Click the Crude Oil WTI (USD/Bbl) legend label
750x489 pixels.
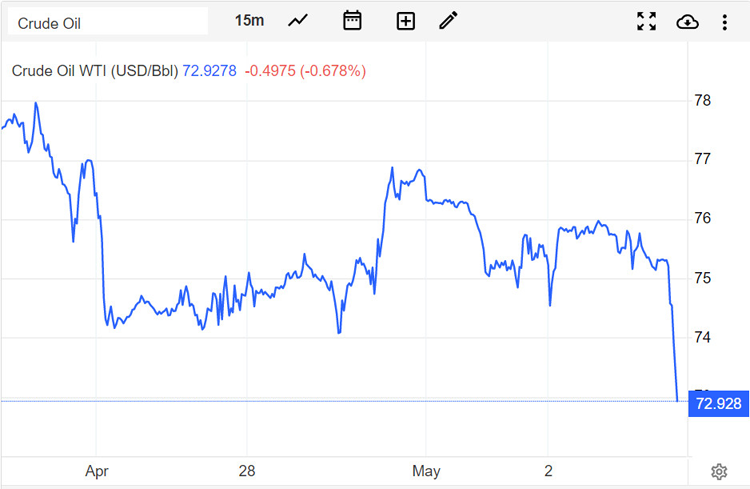pyautogui.click(x=94, y=71)
